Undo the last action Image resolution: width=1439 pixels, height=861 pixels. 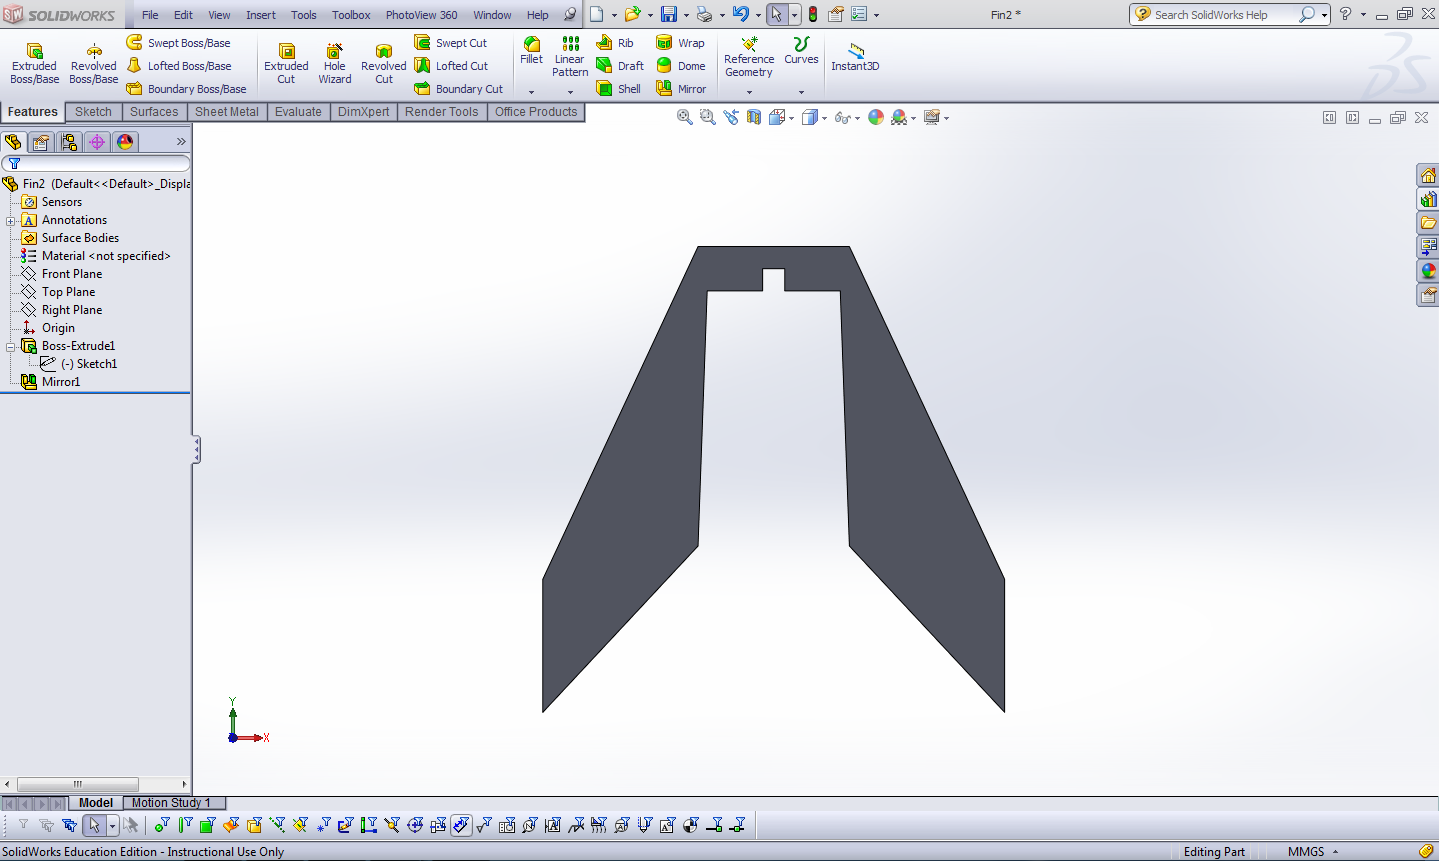pyautogui.click(x=740, y=14)
